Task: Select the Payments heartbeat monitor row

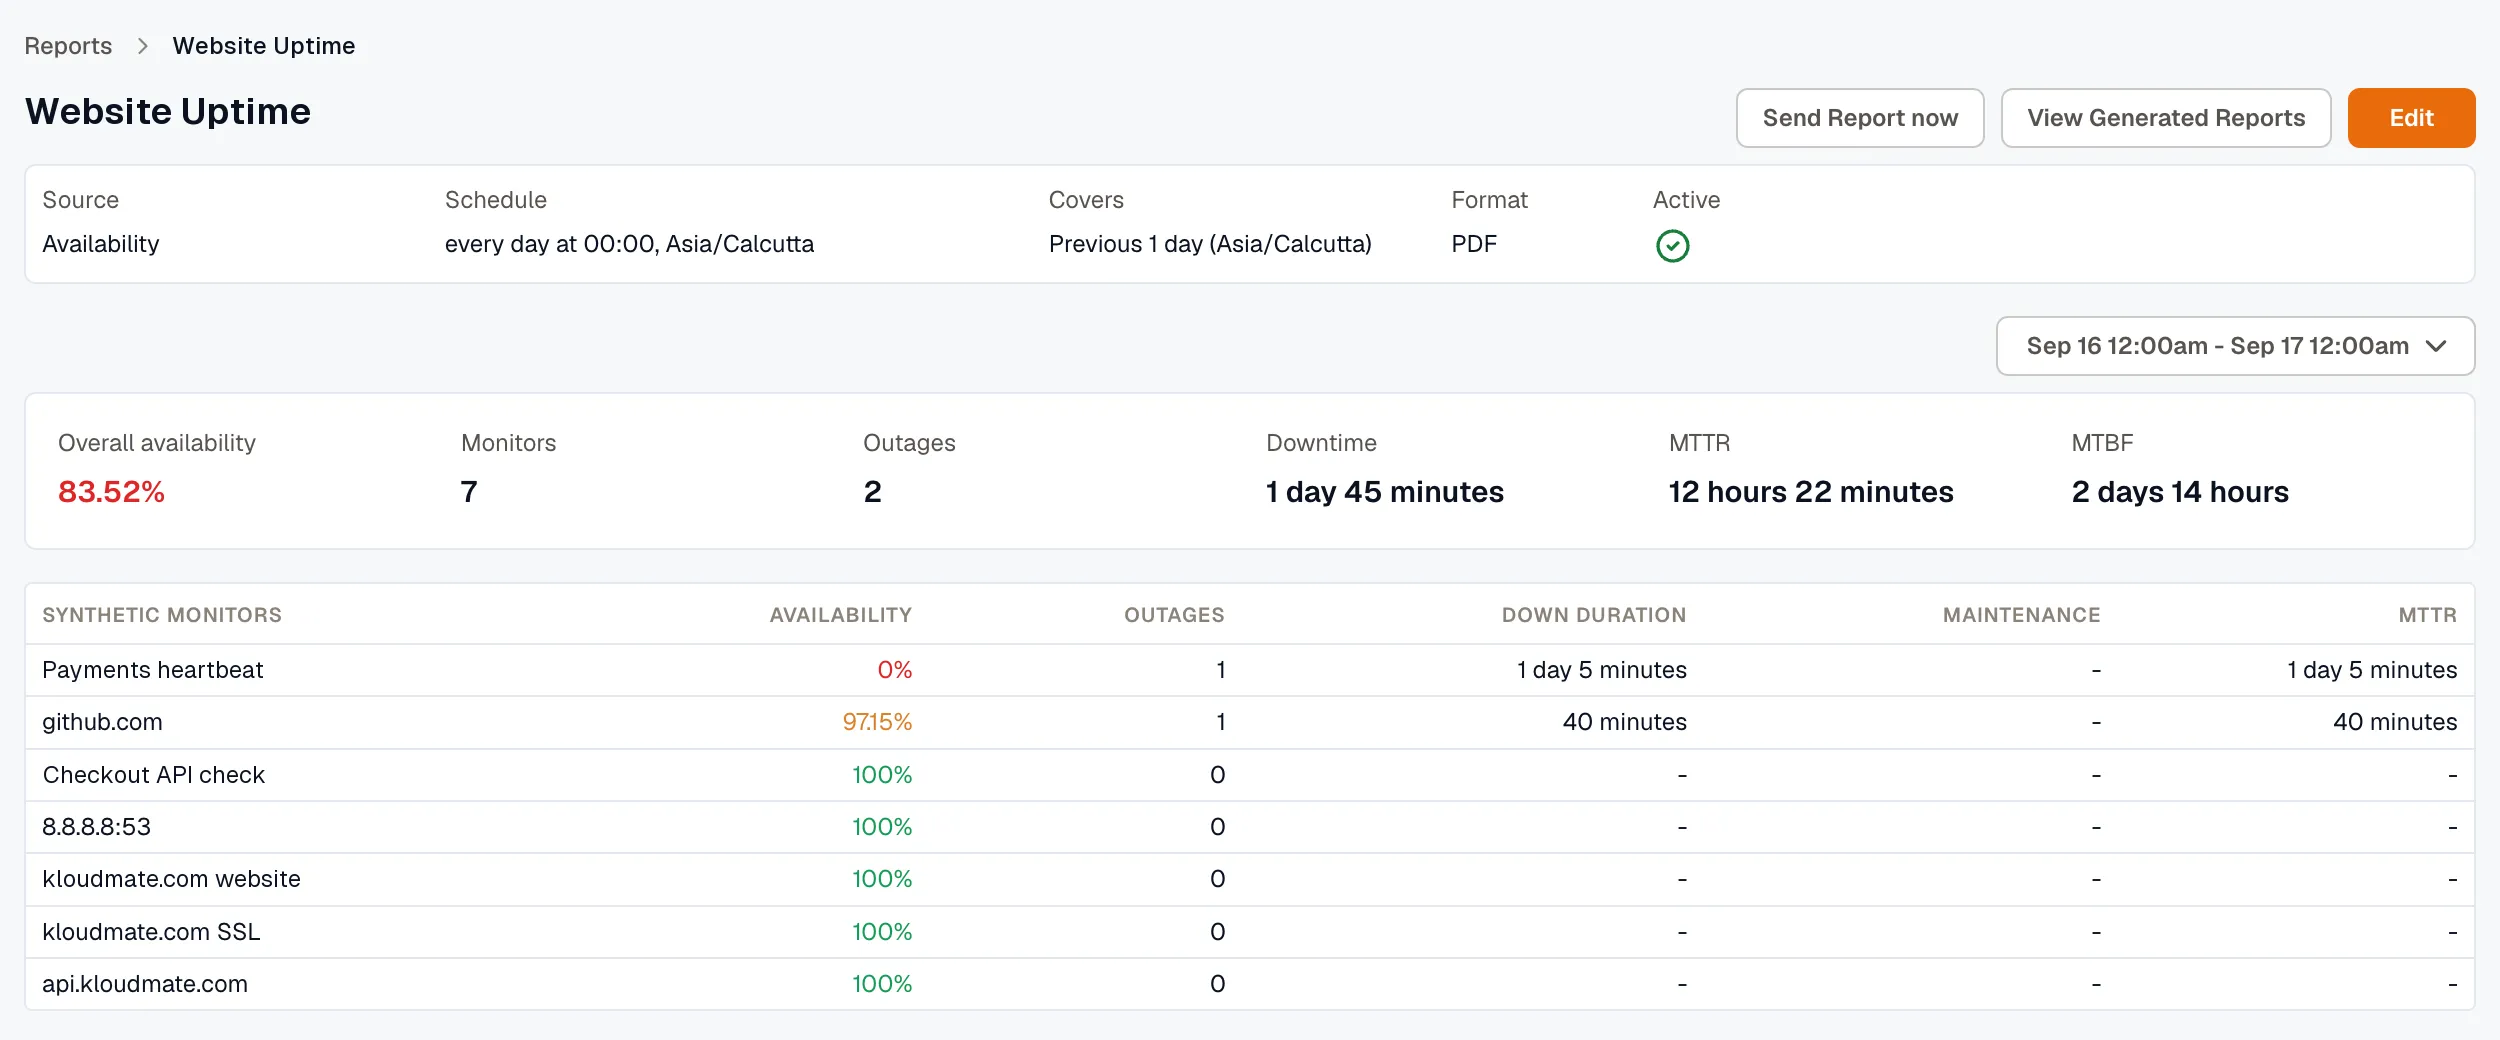Action: [x=1250, y=670]
